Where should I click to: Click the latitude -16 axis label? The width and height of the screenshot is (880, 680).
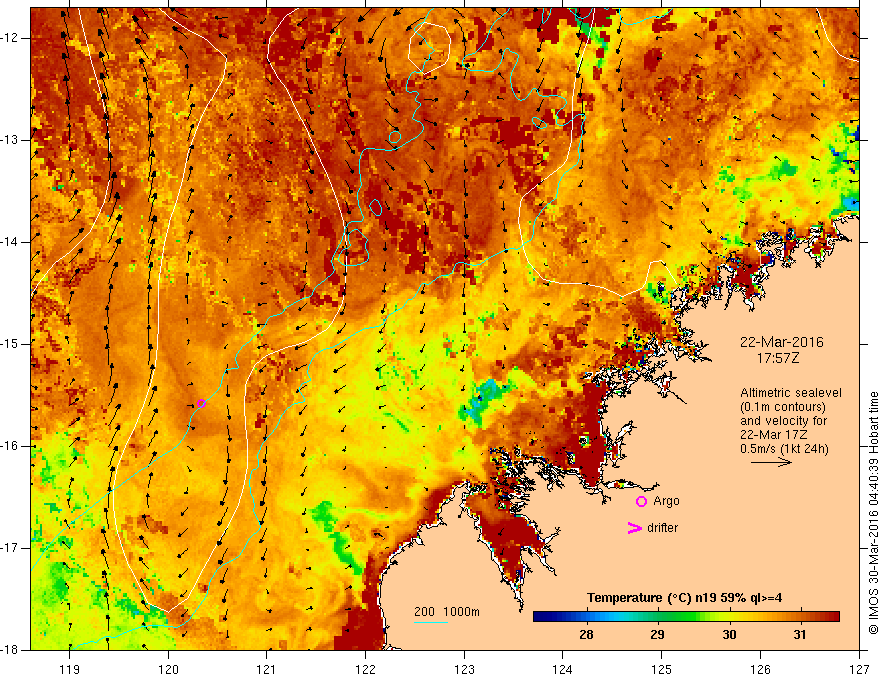[x=11, y=446]
